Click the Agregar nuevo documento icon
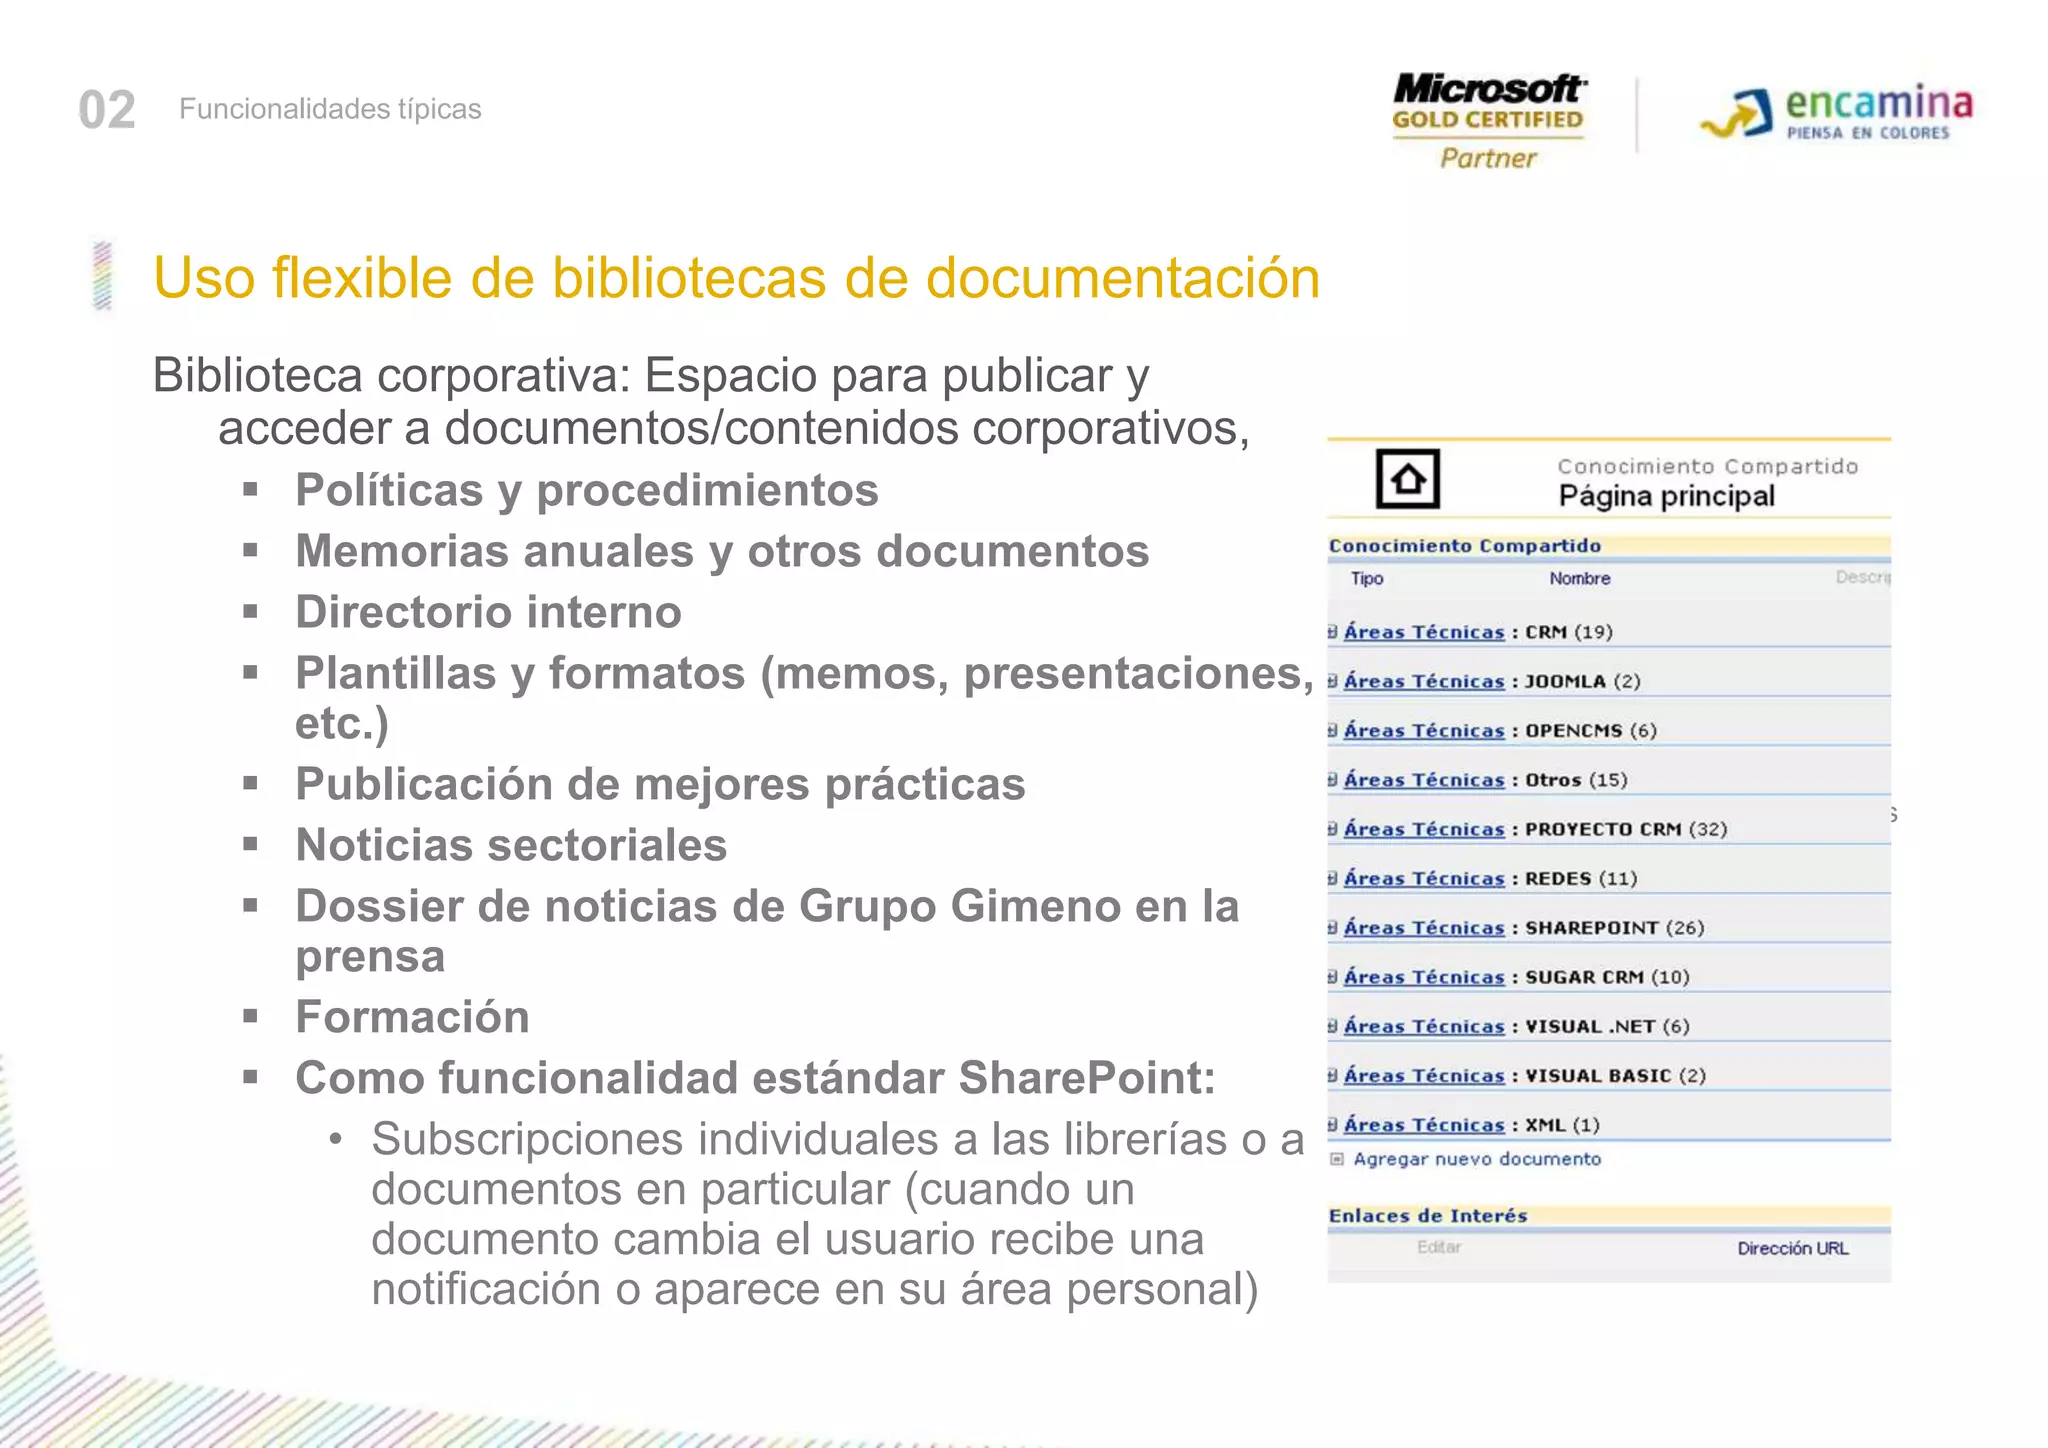Viewport: 2048px width, 1448px height. click(1337, 1159)
